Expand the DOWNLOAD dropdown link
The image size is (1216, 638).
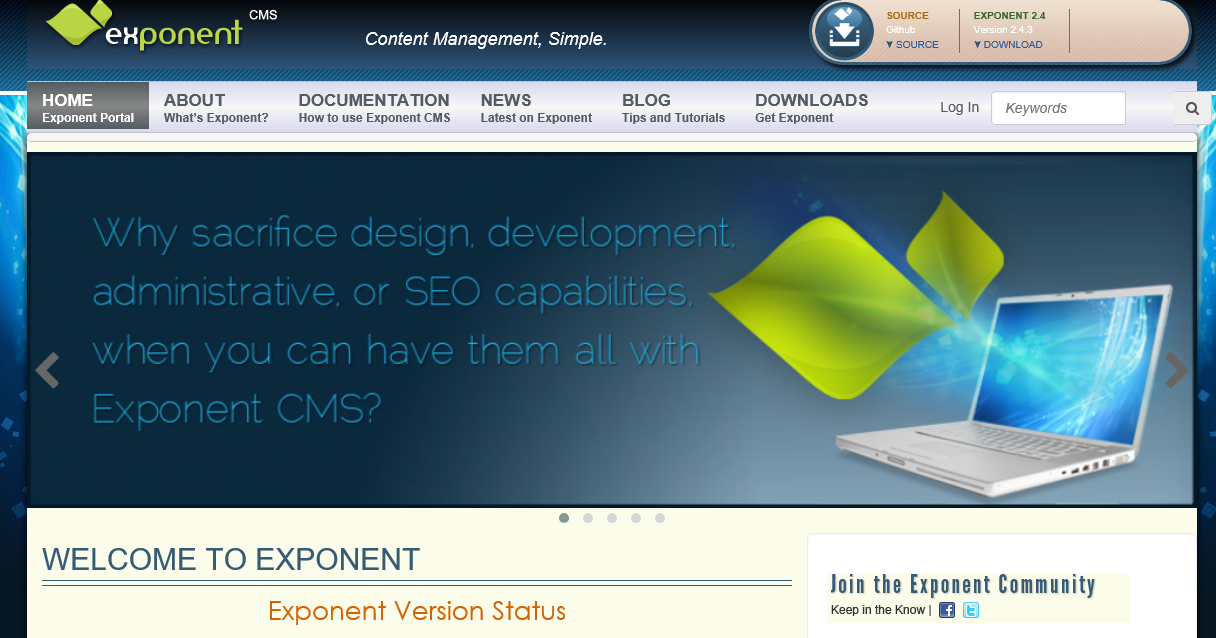tap(1008, 45)
